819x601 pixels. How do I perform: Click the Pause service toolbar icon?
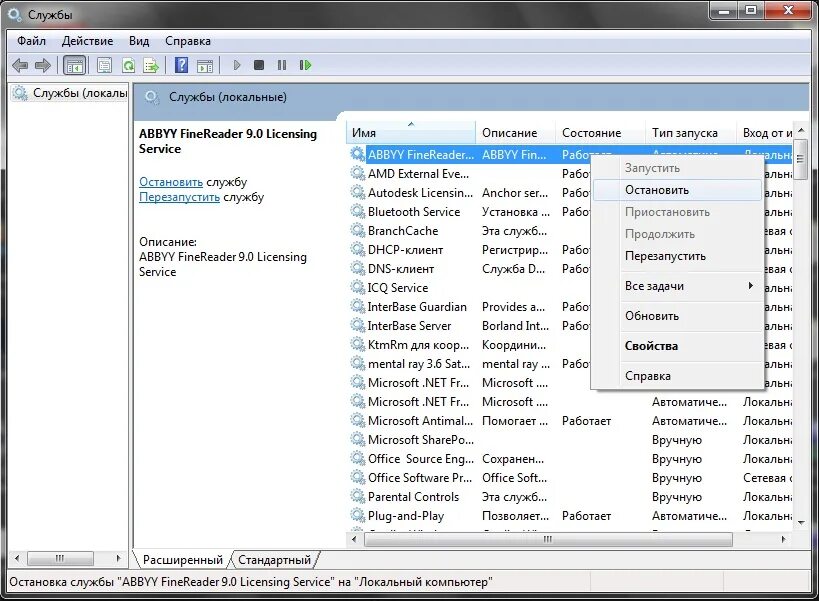tap(282, 65)
